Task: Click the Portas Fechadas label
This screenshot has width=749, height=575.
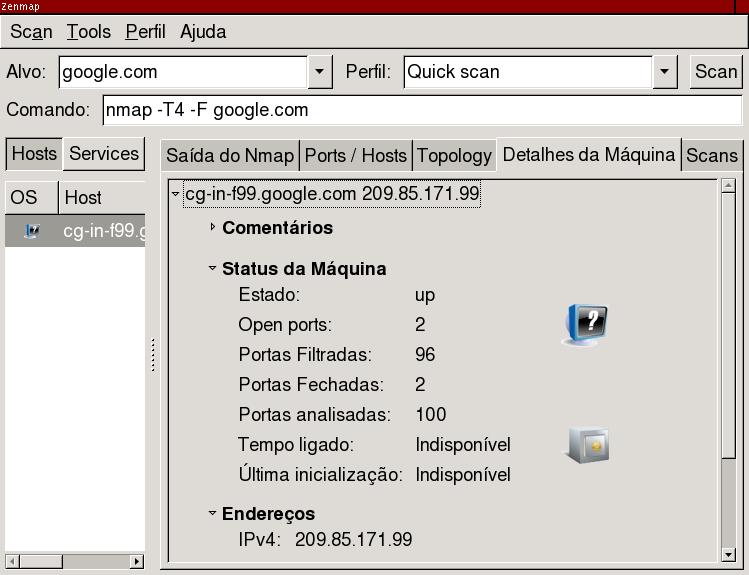Action: click(x=311, y=384)
